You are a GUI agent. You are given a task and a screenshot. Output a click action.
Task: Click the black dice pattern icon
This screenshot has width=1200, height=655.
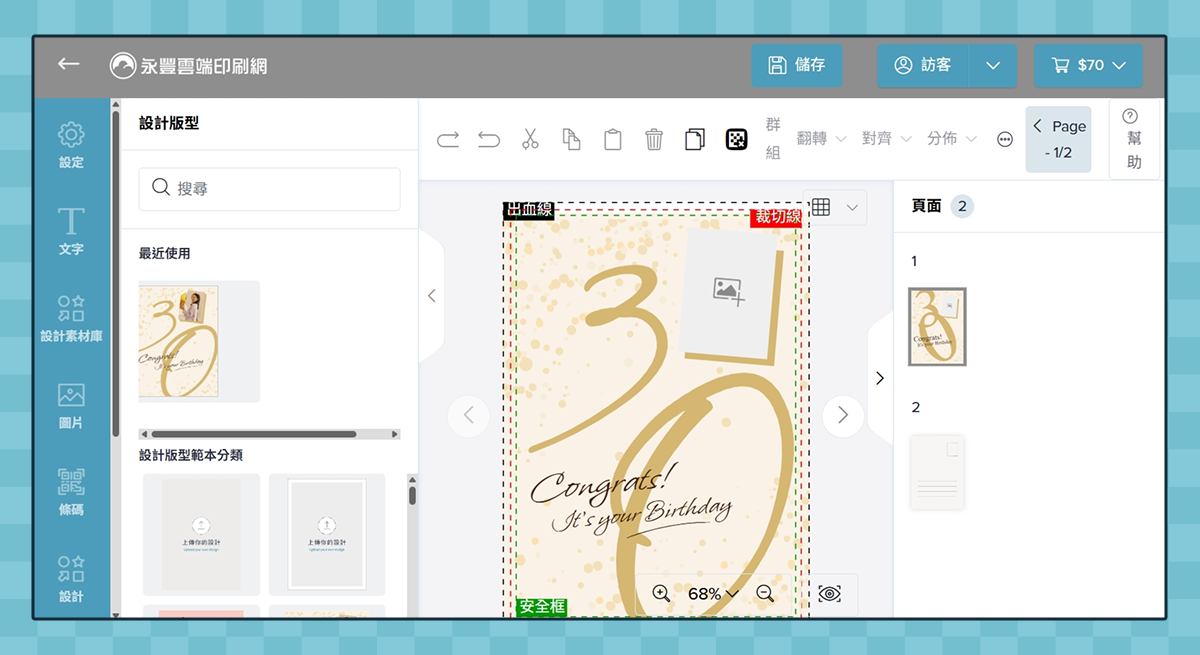point(736,140)
